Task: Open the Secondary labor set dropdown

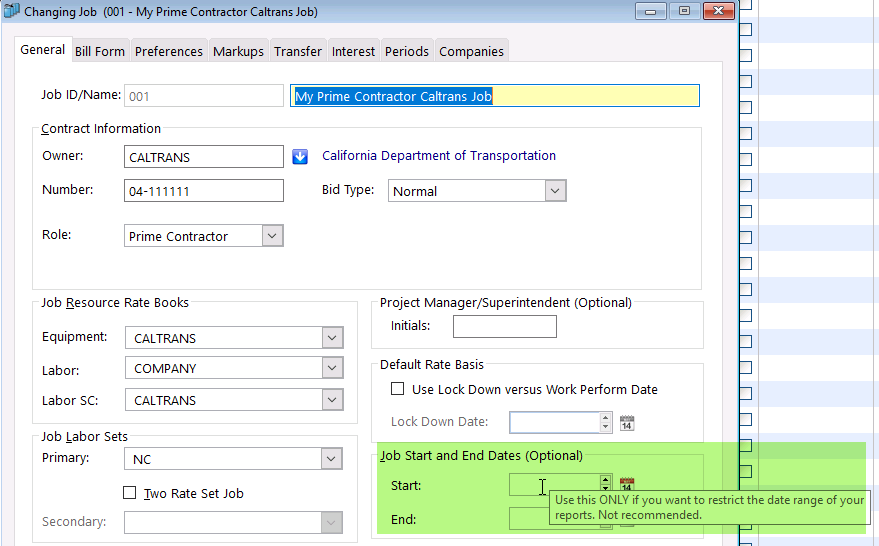Action: (x=331, y=522)
